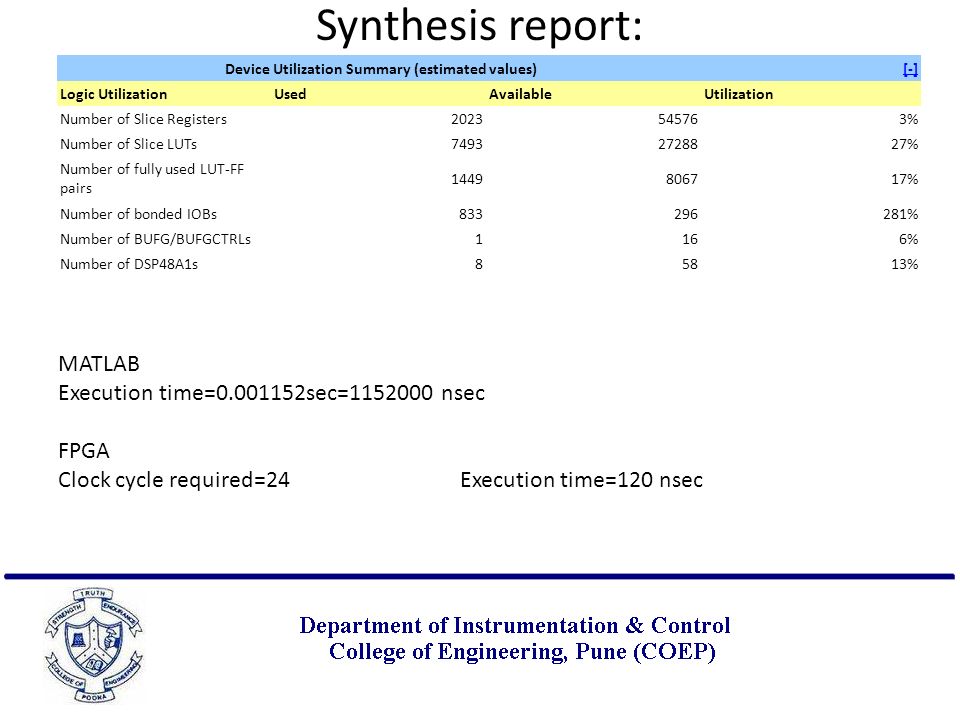Select 'Number of Slice Registers' row label
The width and height of the screenshot is (960, 720).
click(143, 119)
